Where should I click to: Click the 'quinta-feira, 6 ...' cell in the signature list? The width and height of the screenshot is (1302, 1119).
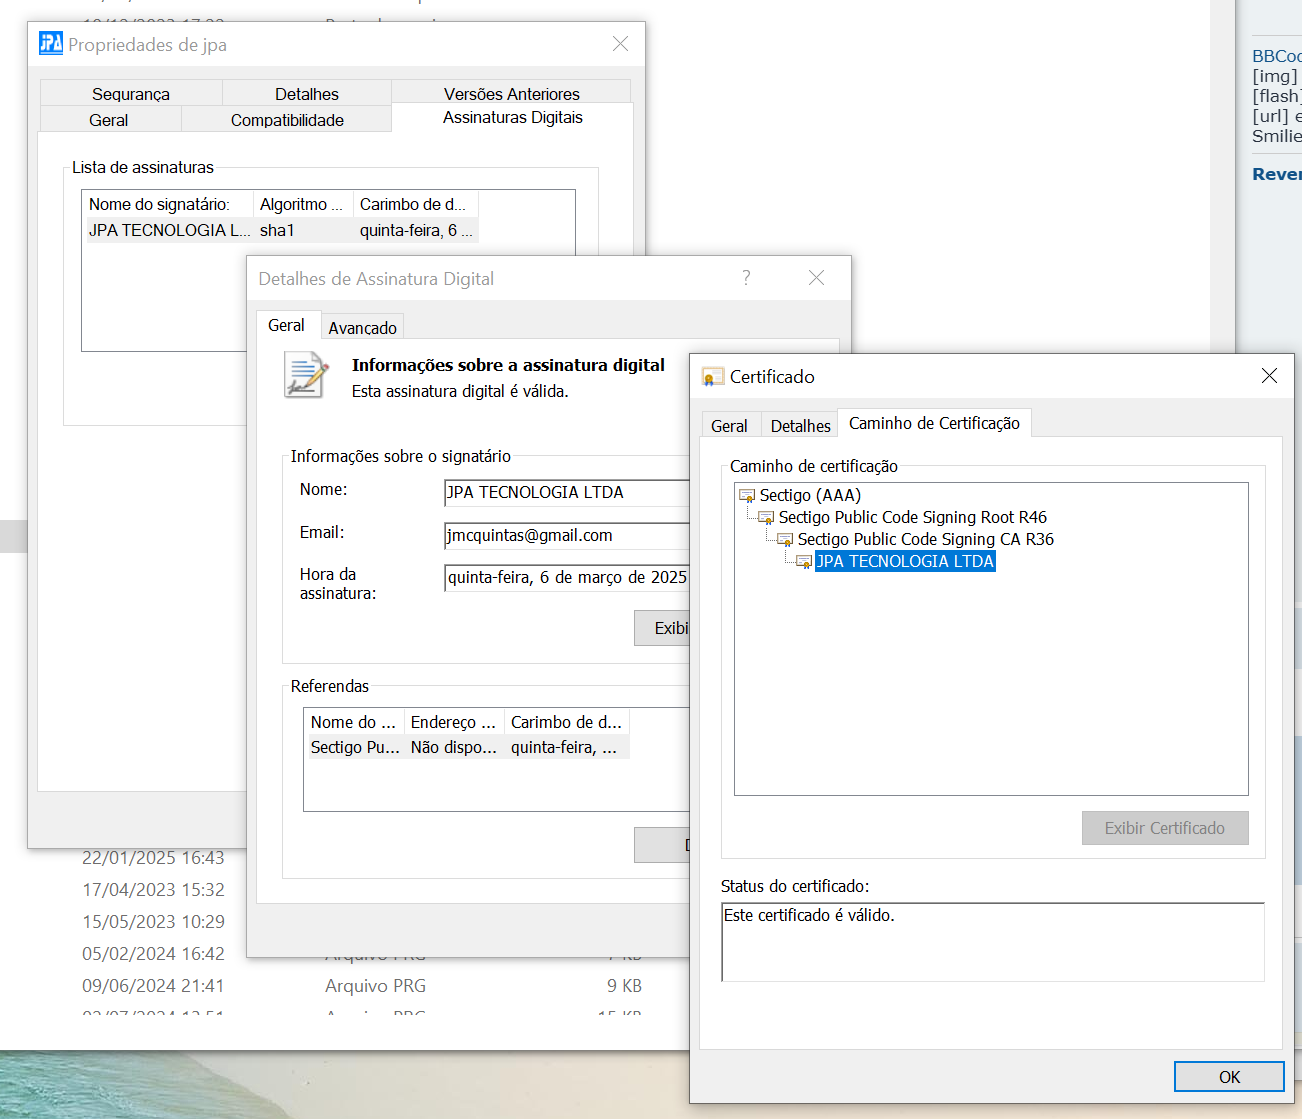coord(416,230)
